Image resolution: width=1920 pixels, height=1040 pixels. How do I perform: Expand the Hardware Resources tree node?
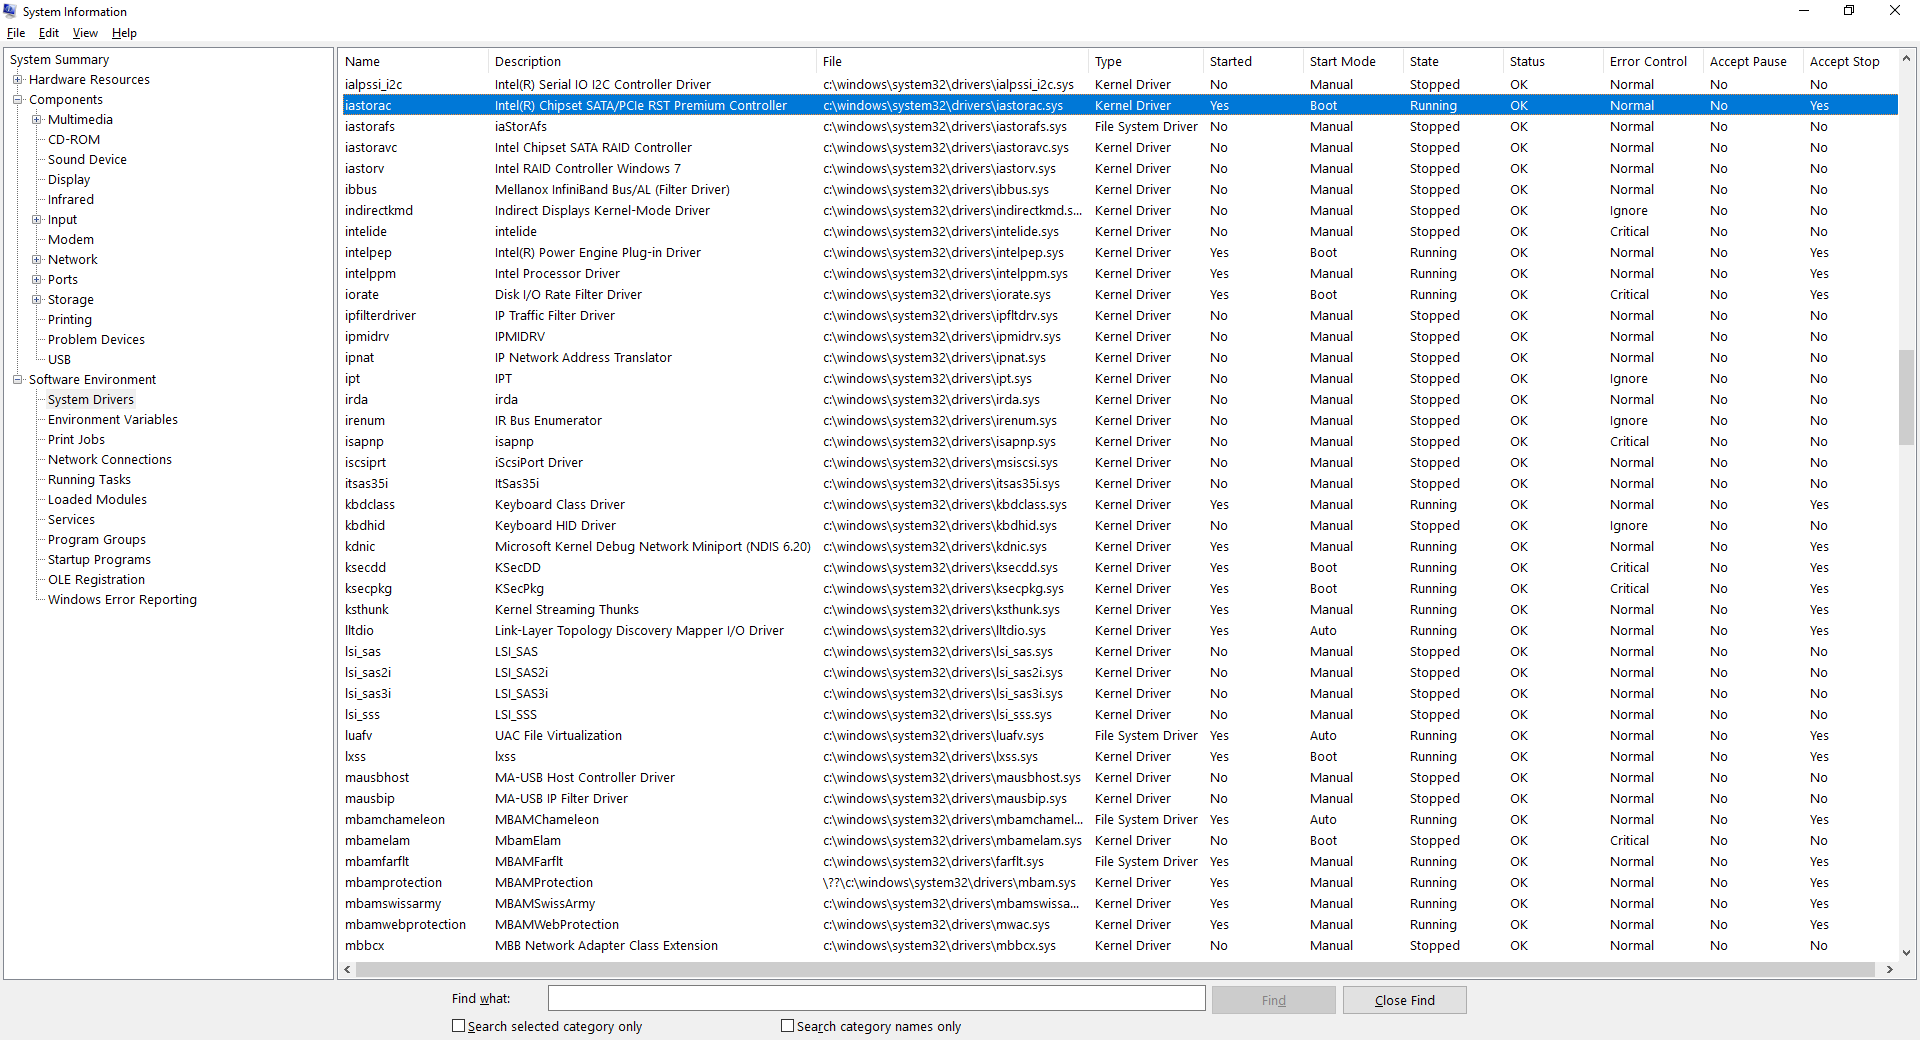pos(18,79)
